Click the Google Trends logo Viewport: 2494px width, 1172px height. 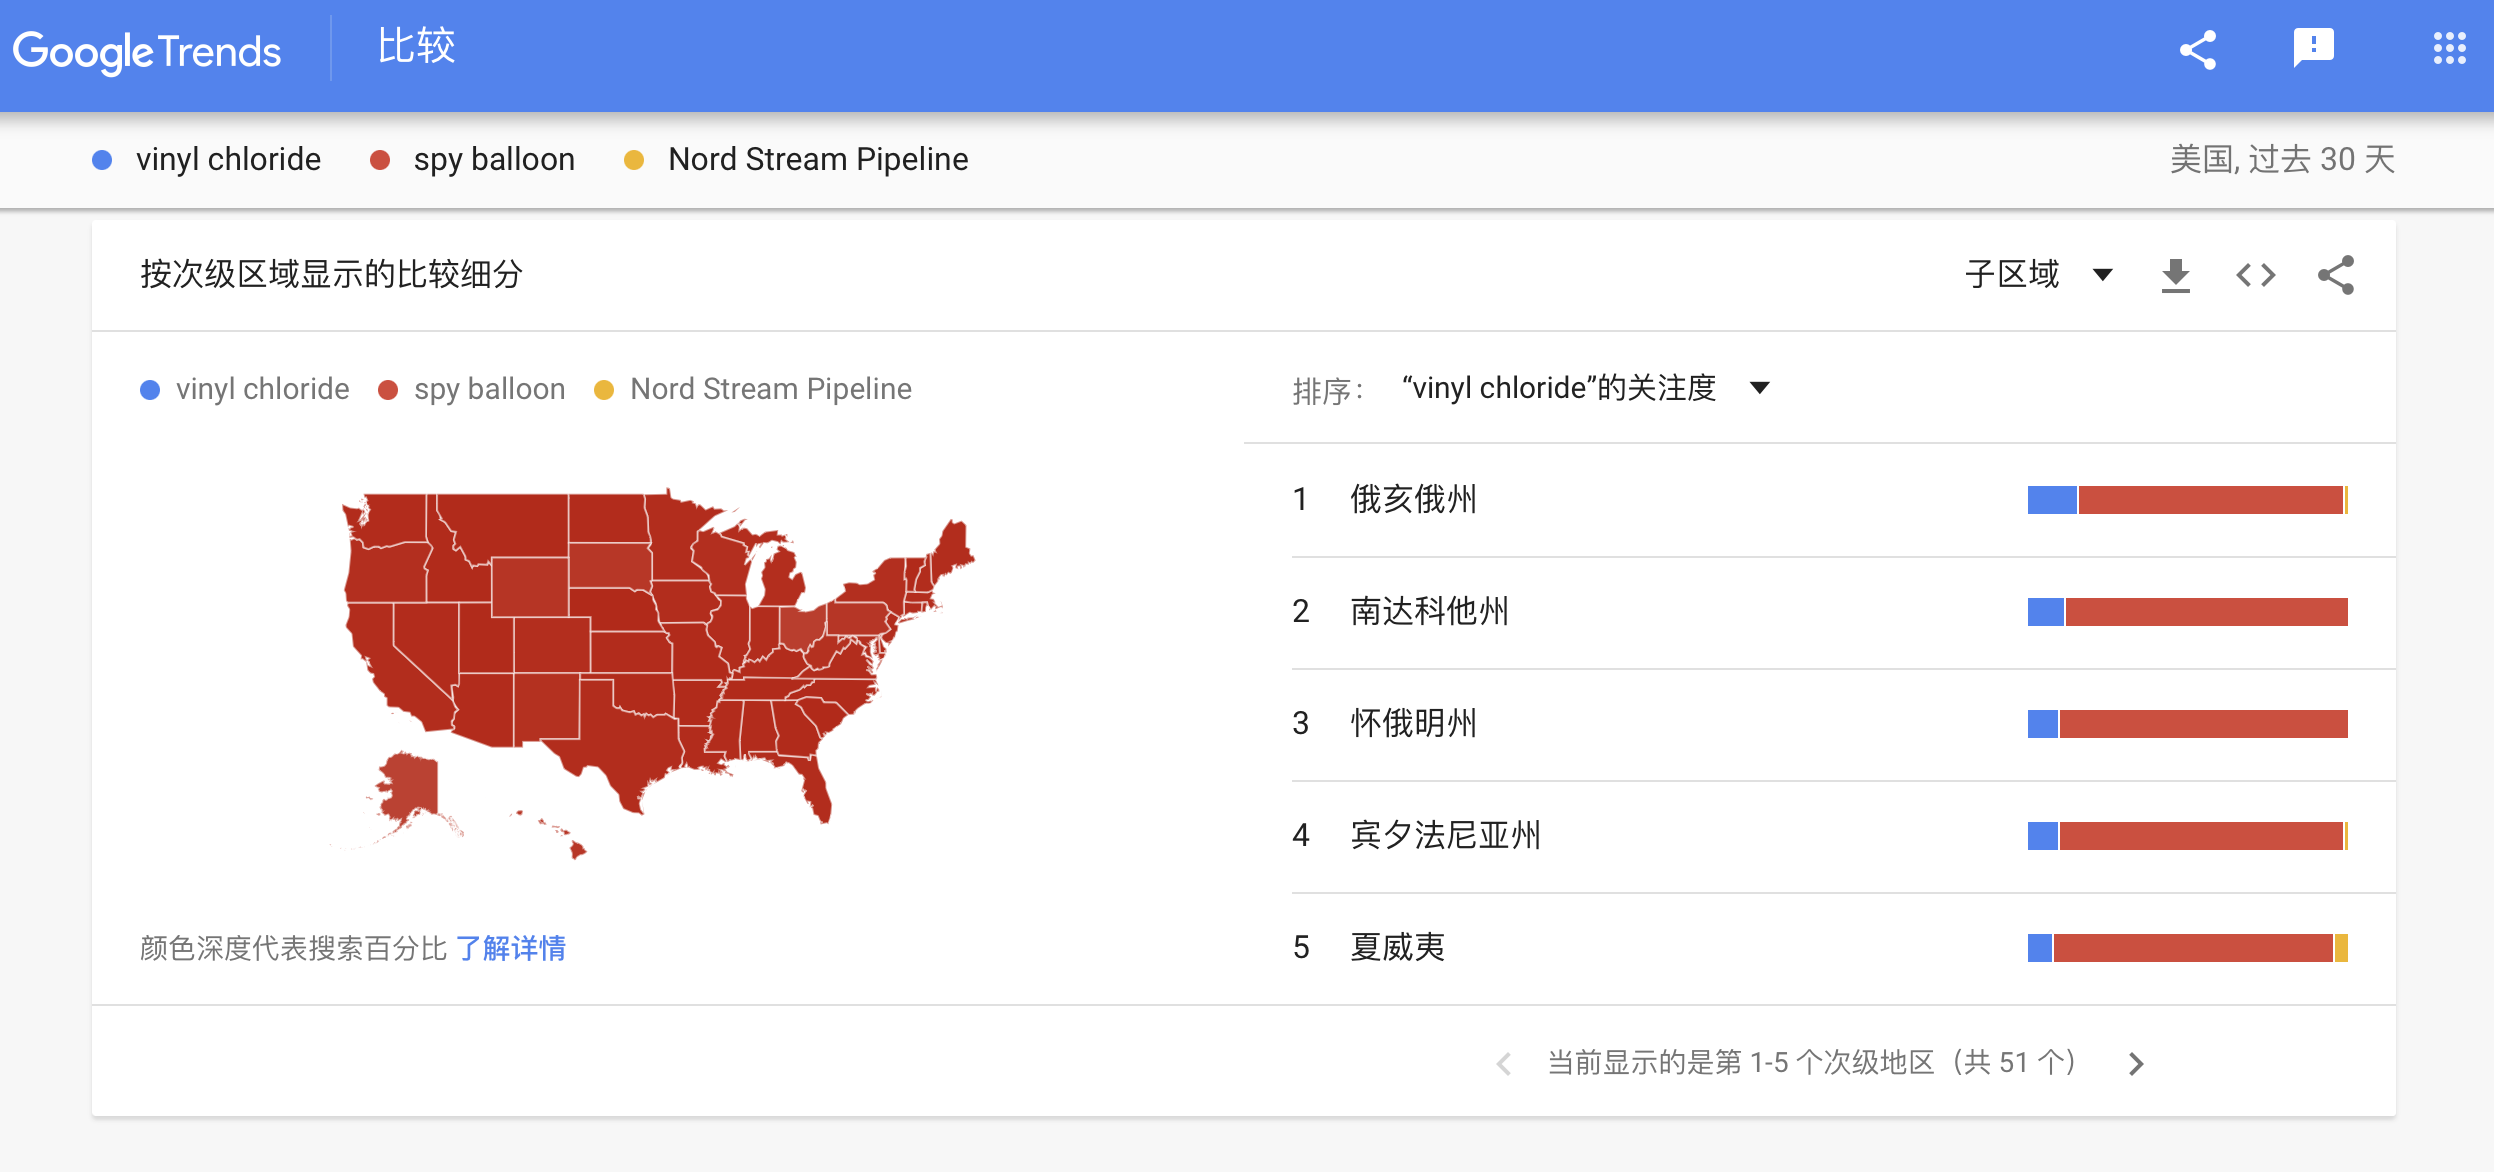pyautogui.click(x=147, y=52)
